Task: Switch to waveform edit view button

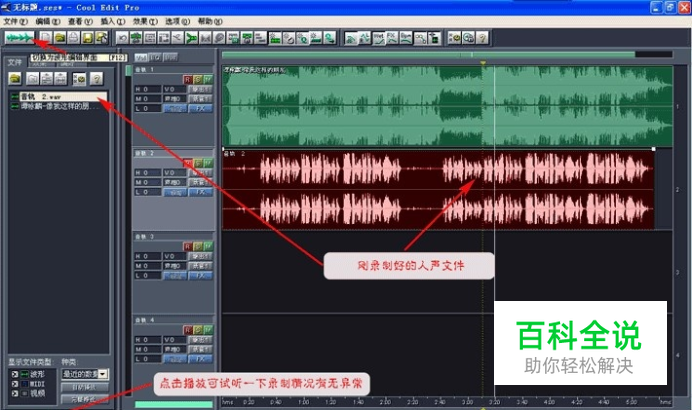Action: point(19,38)
